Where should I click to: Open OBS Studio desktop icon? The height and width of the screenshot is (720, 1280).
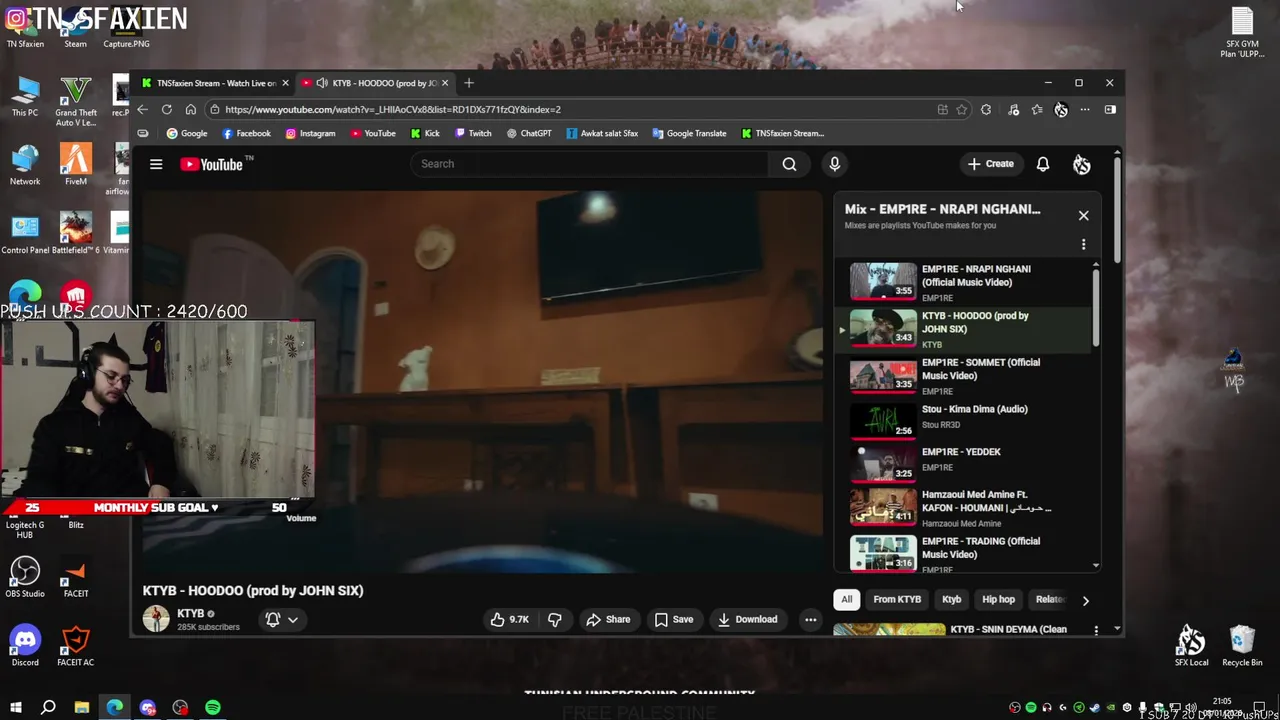click(25, 577)
